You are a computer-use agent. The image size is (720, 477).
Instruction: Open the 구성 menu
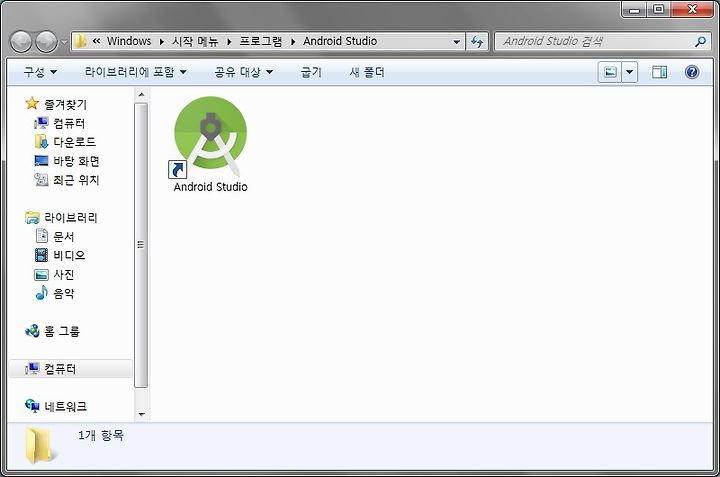40,72
